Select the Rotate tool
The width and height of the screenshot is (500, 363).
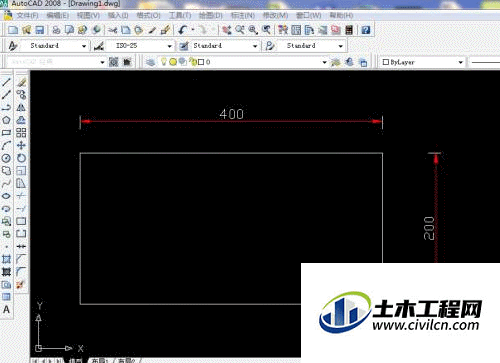(x=21, y=158)
